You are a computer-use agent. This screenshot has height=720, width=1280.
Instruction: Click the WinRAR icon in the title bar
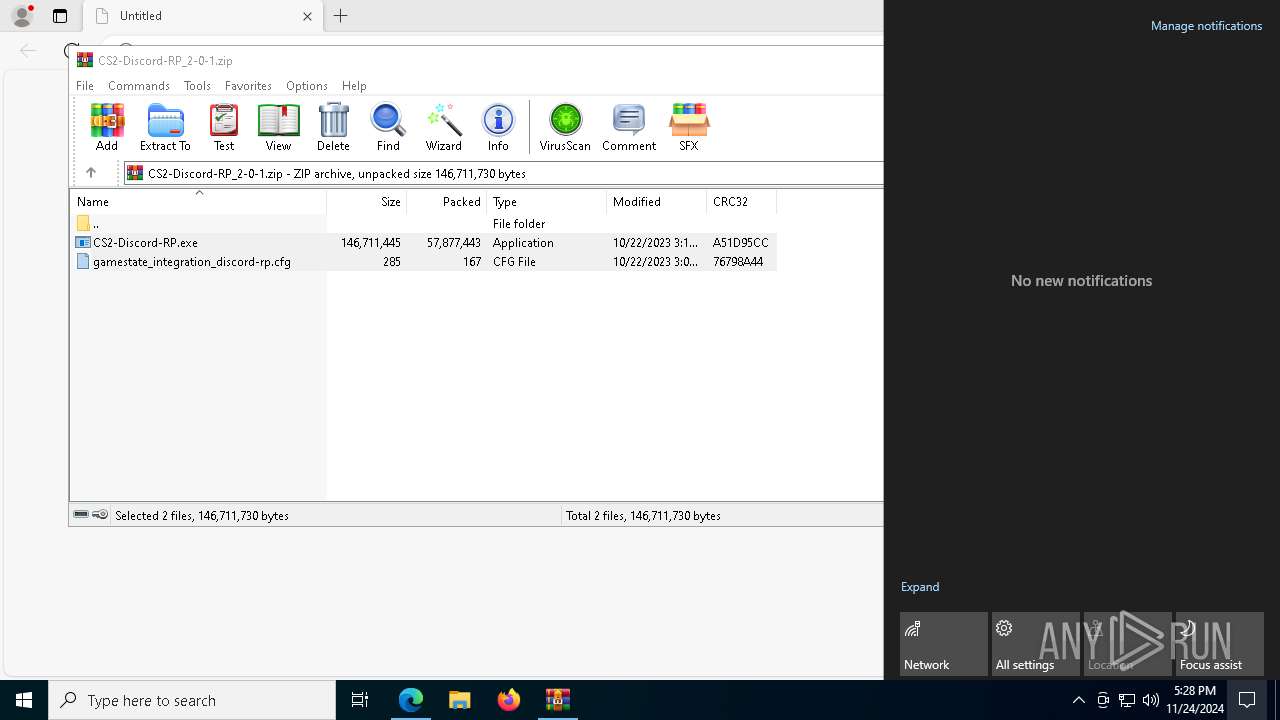pos(85,60)
